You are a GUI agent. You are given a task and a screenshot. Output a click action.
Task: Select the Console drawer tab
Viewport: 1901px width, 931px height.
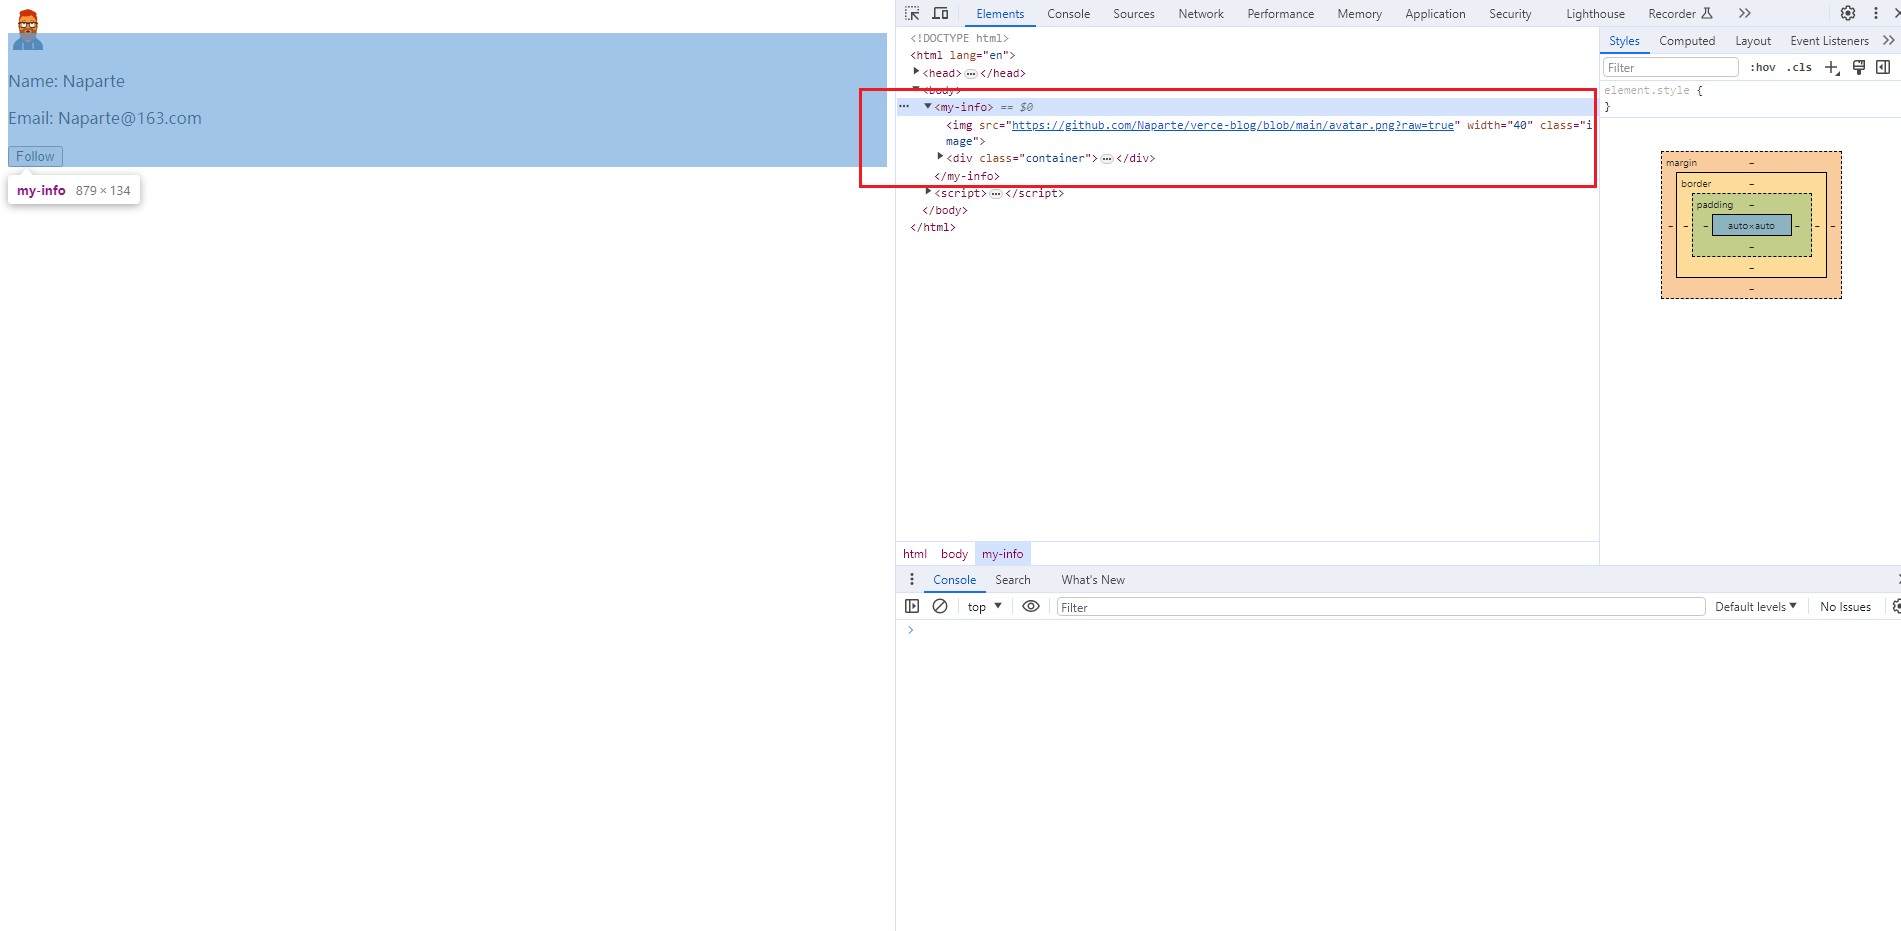pyautogui.click(x=954, y=580)
